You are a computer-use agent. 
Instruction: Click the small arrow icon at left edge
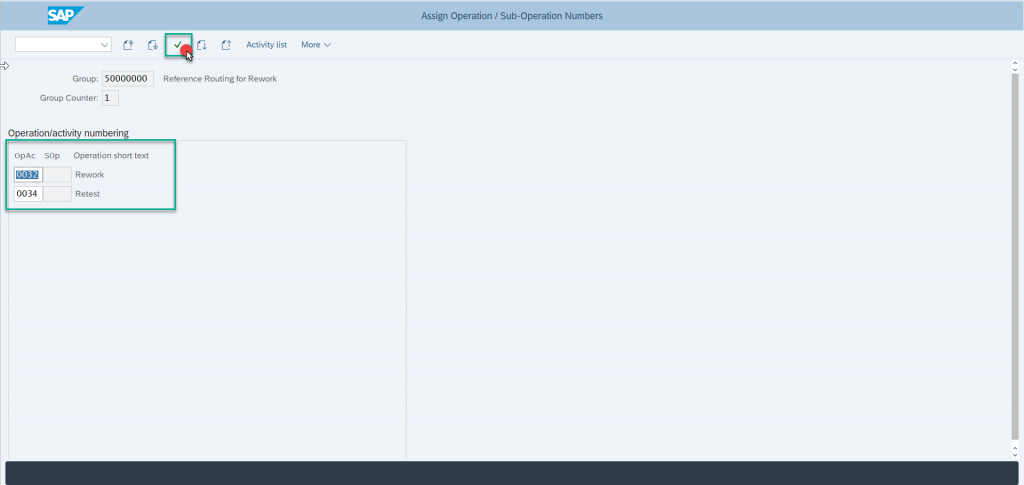tap(5, 65)
